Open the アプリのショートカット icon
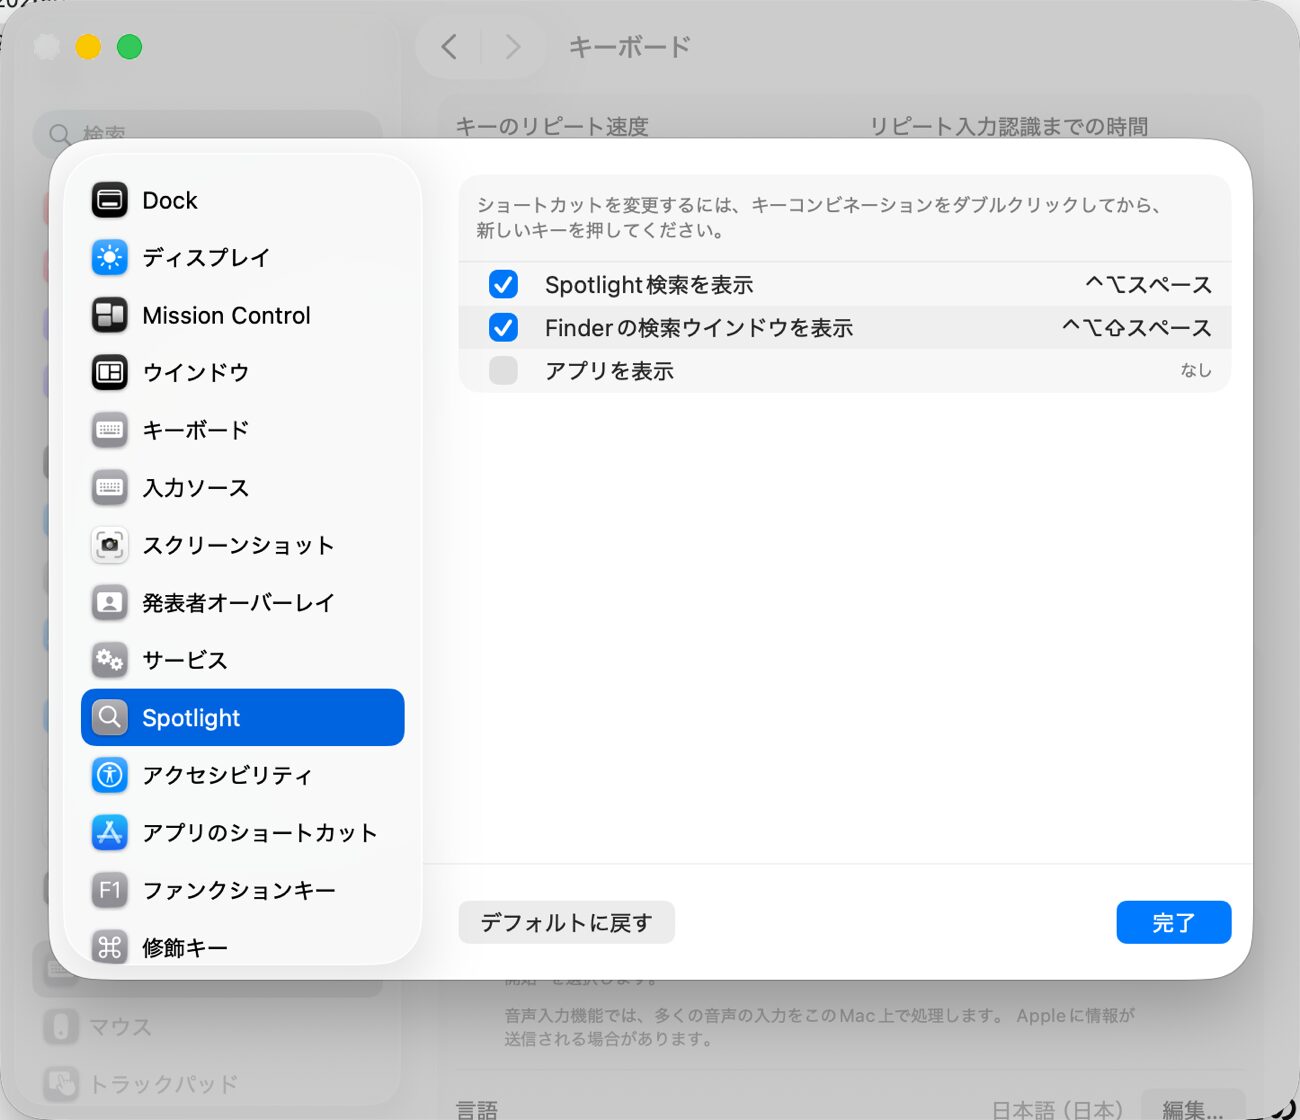 [x=110, y=832]
